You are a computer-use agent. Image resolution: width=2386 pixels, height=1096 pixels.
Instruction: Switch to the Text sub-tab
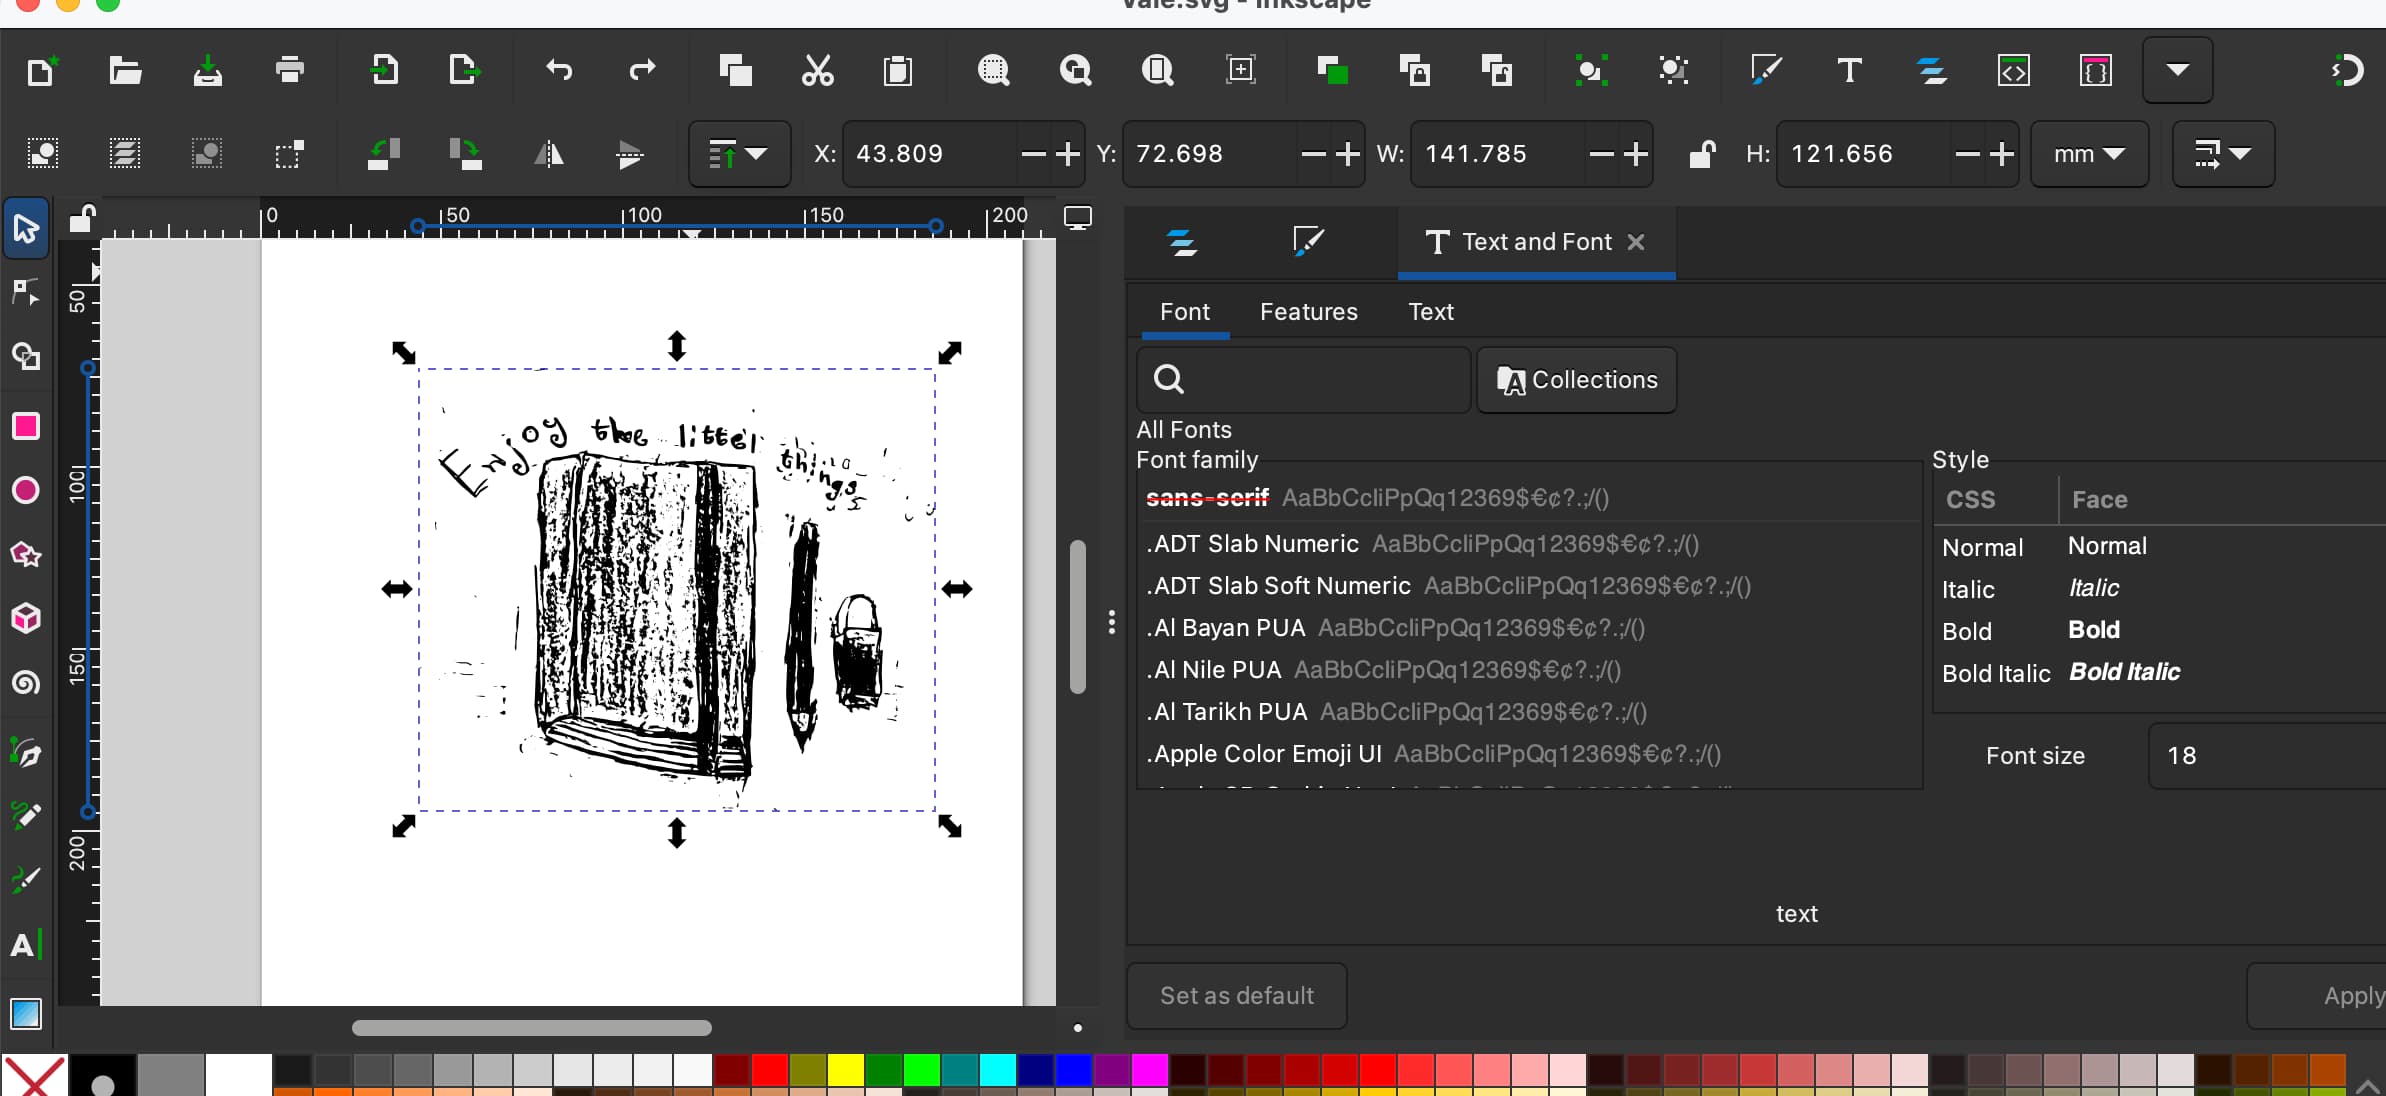(x=1430, y=312)
